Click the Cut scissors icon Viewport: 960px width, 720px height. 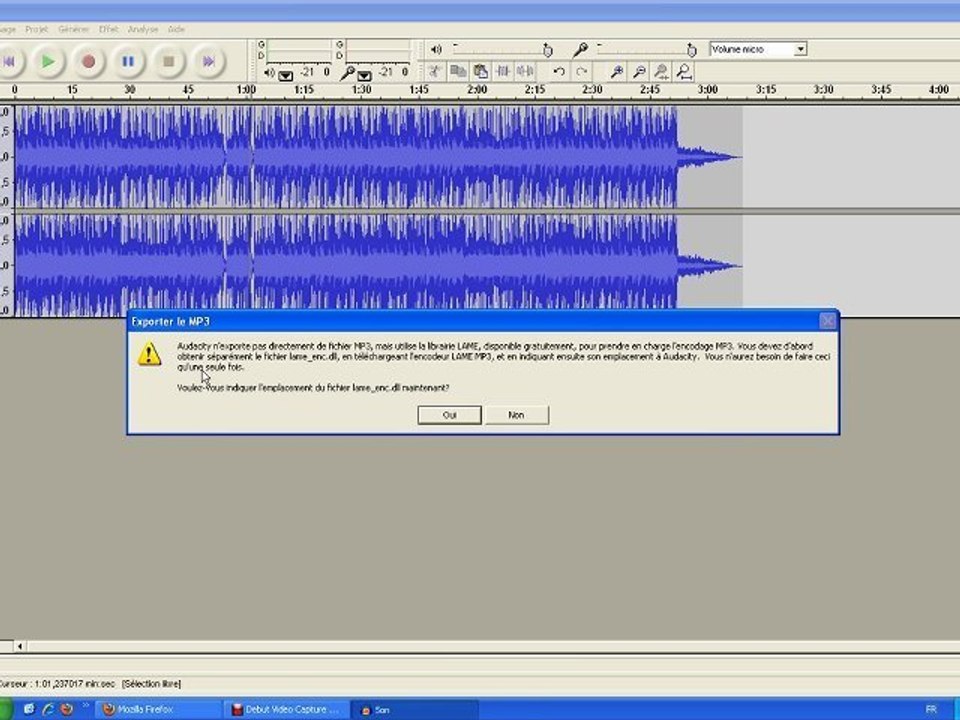pyautogui.click(x=435, y=72)
